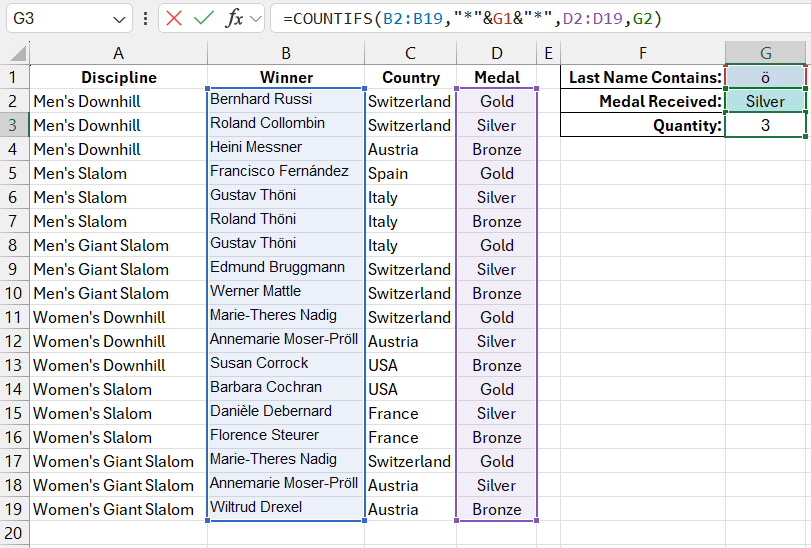
Task: Click the Medal header cell
Action: point(497,77)
